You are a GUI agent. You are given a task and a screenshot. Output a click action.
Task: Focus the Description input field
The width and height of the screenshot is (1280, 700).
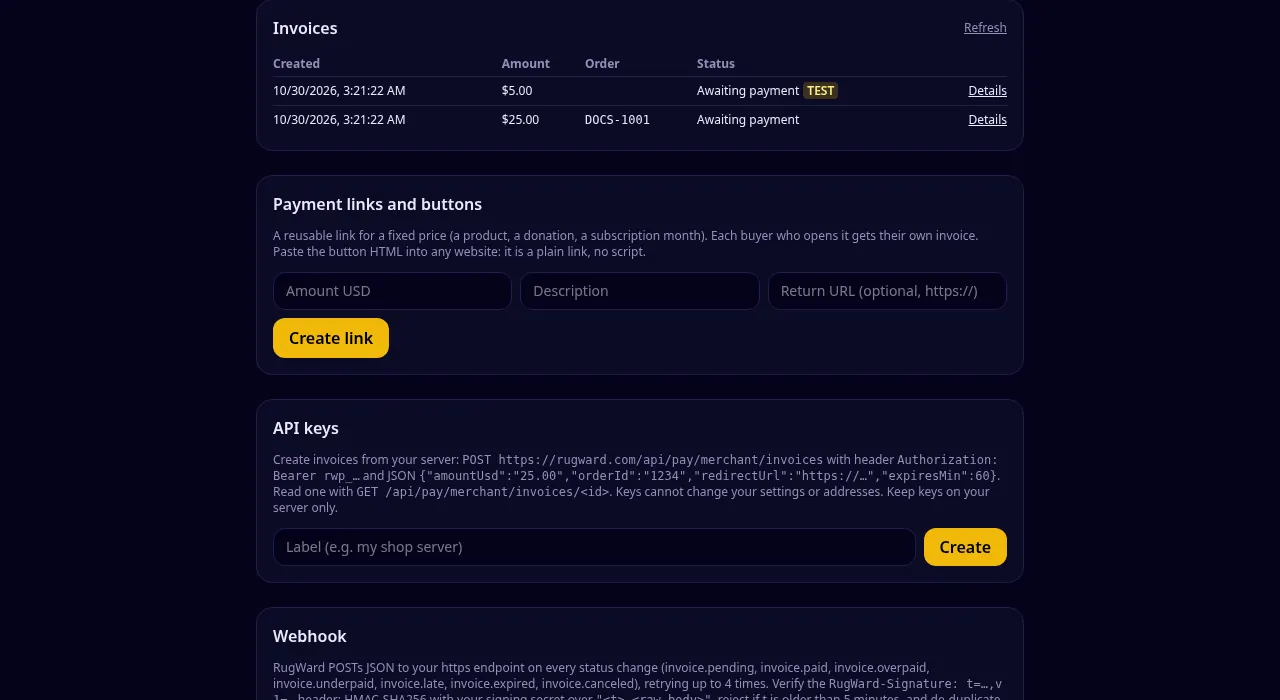coord(640,291)
